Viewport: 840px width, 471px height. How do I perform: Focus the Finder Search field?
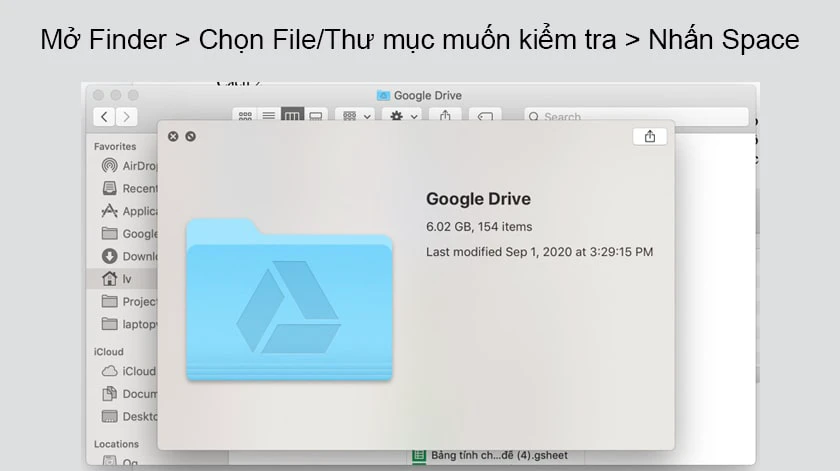tap(636, 116)
